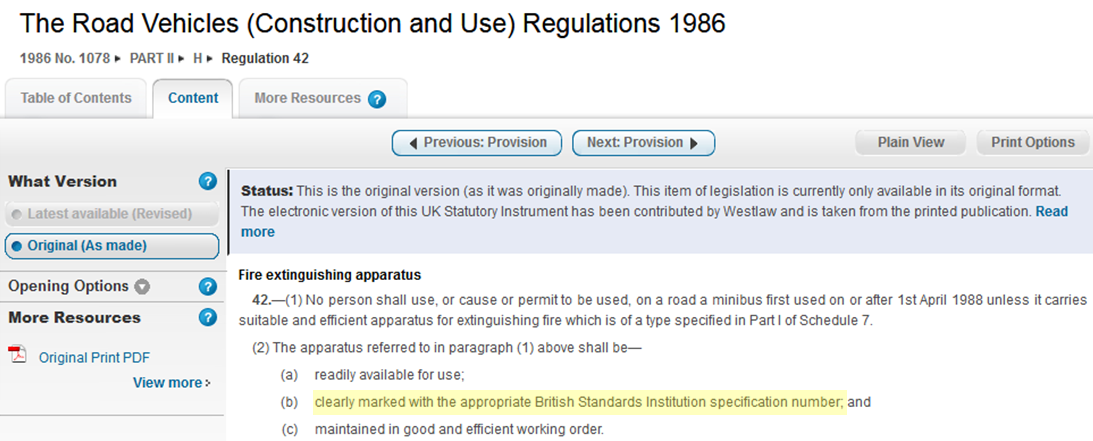
Task: Select the Latest available (Revised) version
Action: (x=112, y=214)
